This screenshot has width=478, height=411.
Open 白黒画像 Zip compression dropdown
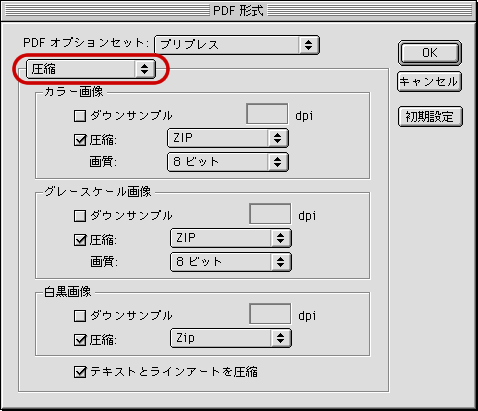[231, 338]
